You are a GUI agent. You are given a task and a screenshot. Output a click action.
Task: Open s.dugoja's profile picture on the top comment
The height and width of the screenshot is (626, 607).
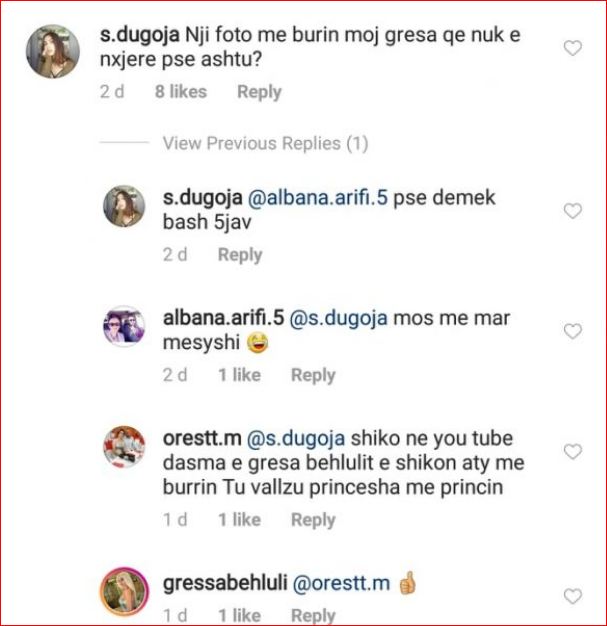pyautogui.click(x=53, y=51)
